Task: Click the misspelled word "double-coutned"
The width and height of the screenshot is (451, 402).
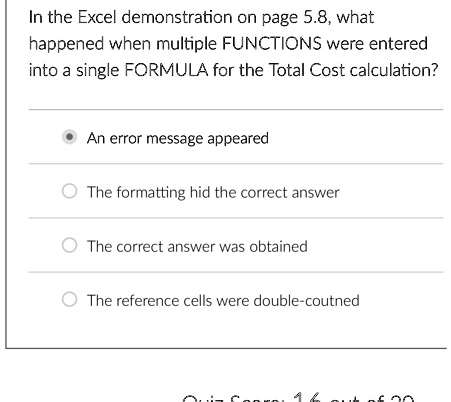Action: (x=306, y=301)
